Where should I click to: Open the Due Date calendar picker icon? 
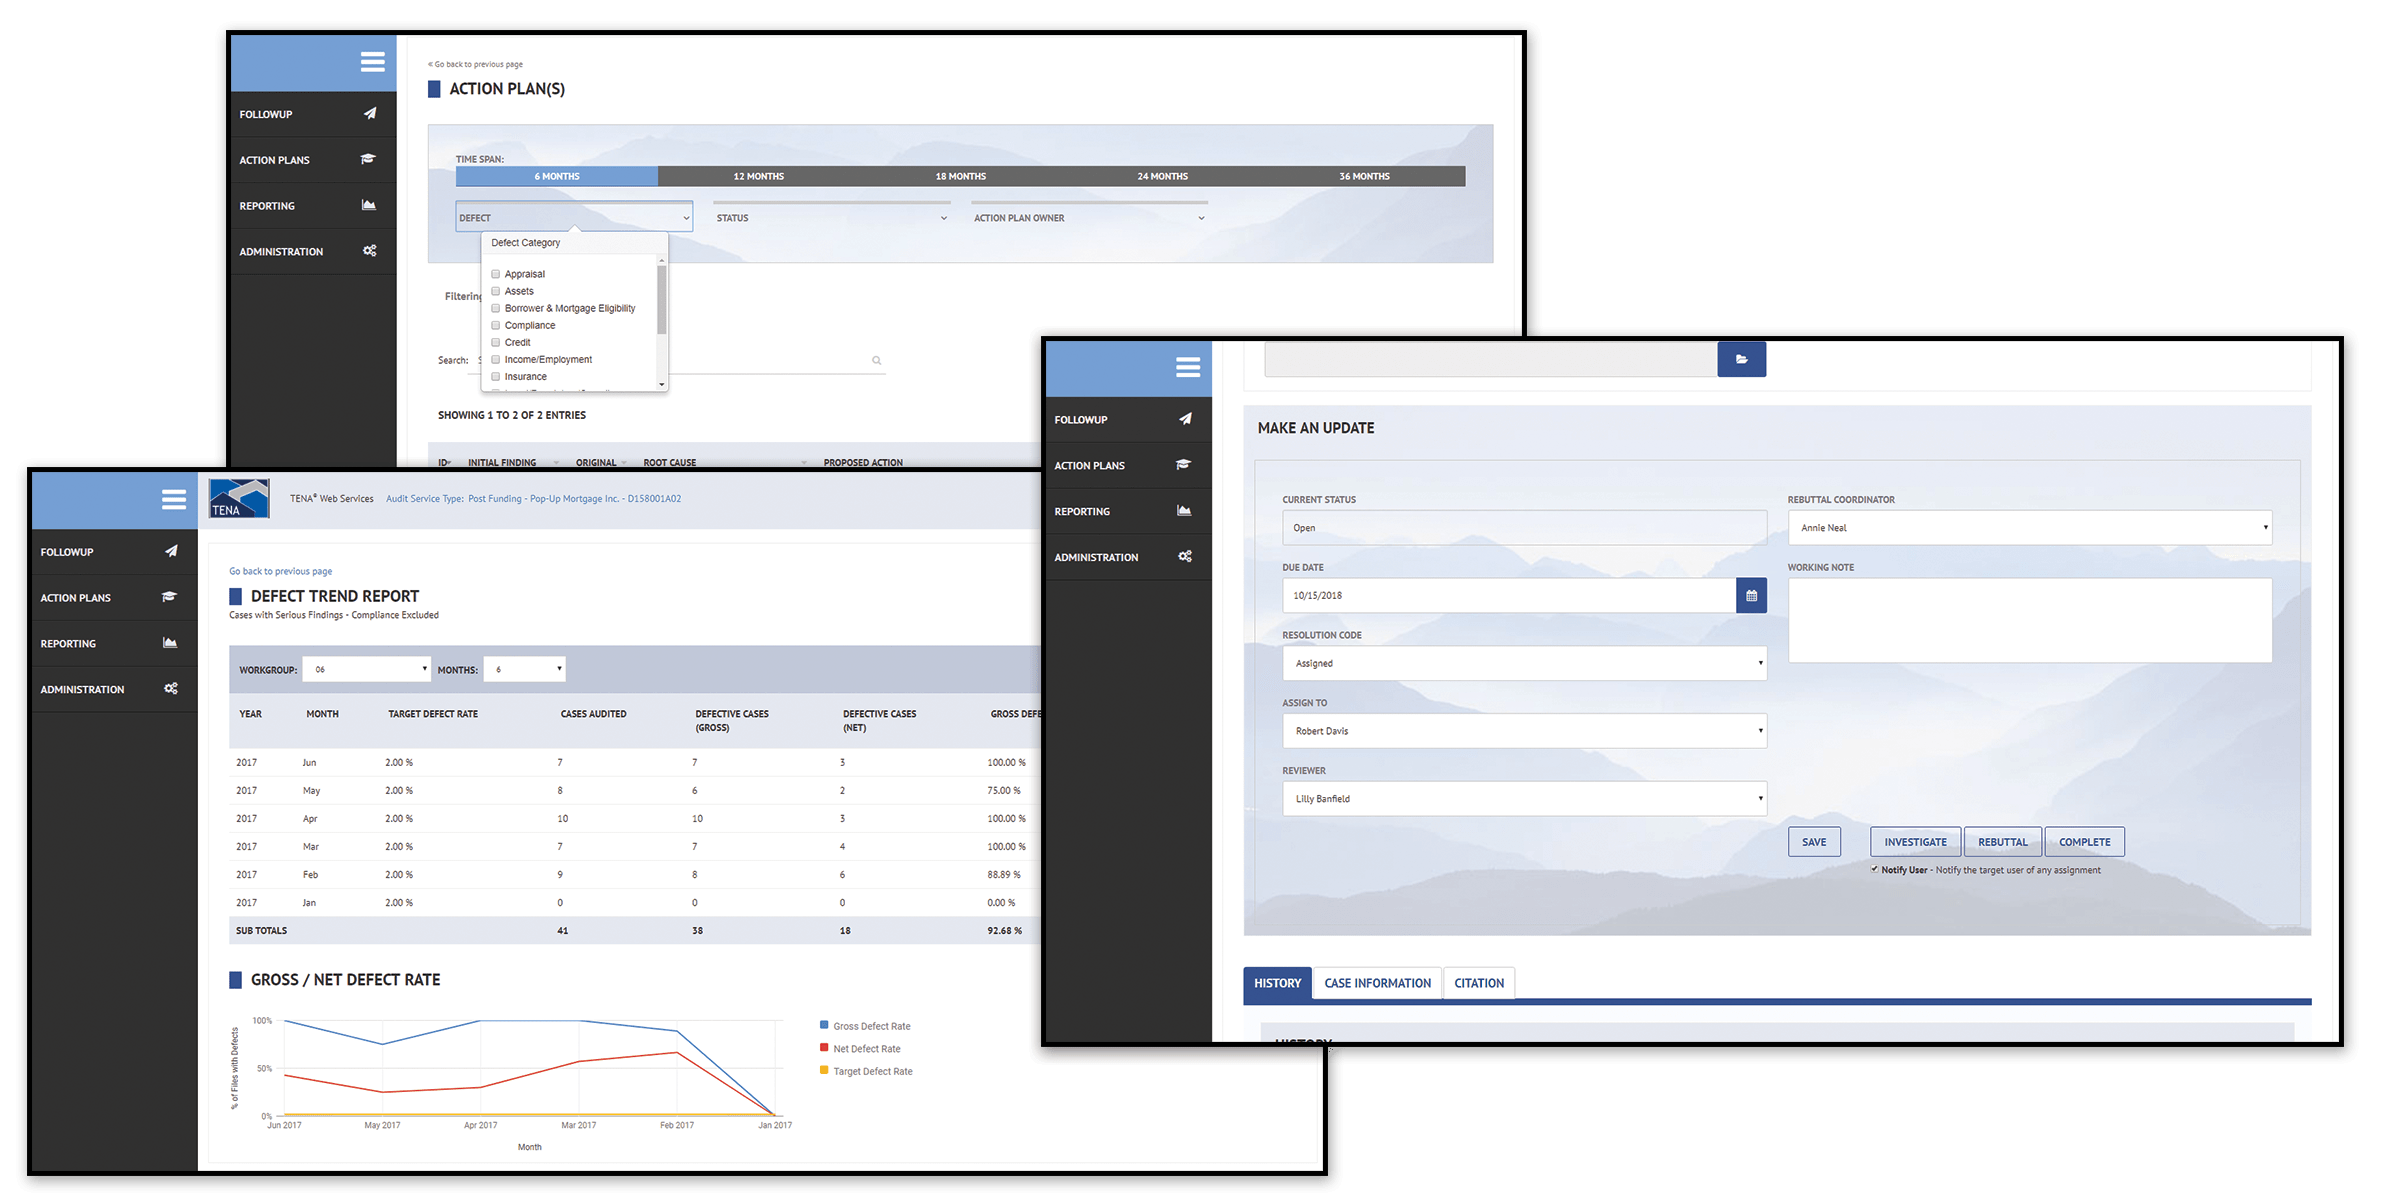1752,595
